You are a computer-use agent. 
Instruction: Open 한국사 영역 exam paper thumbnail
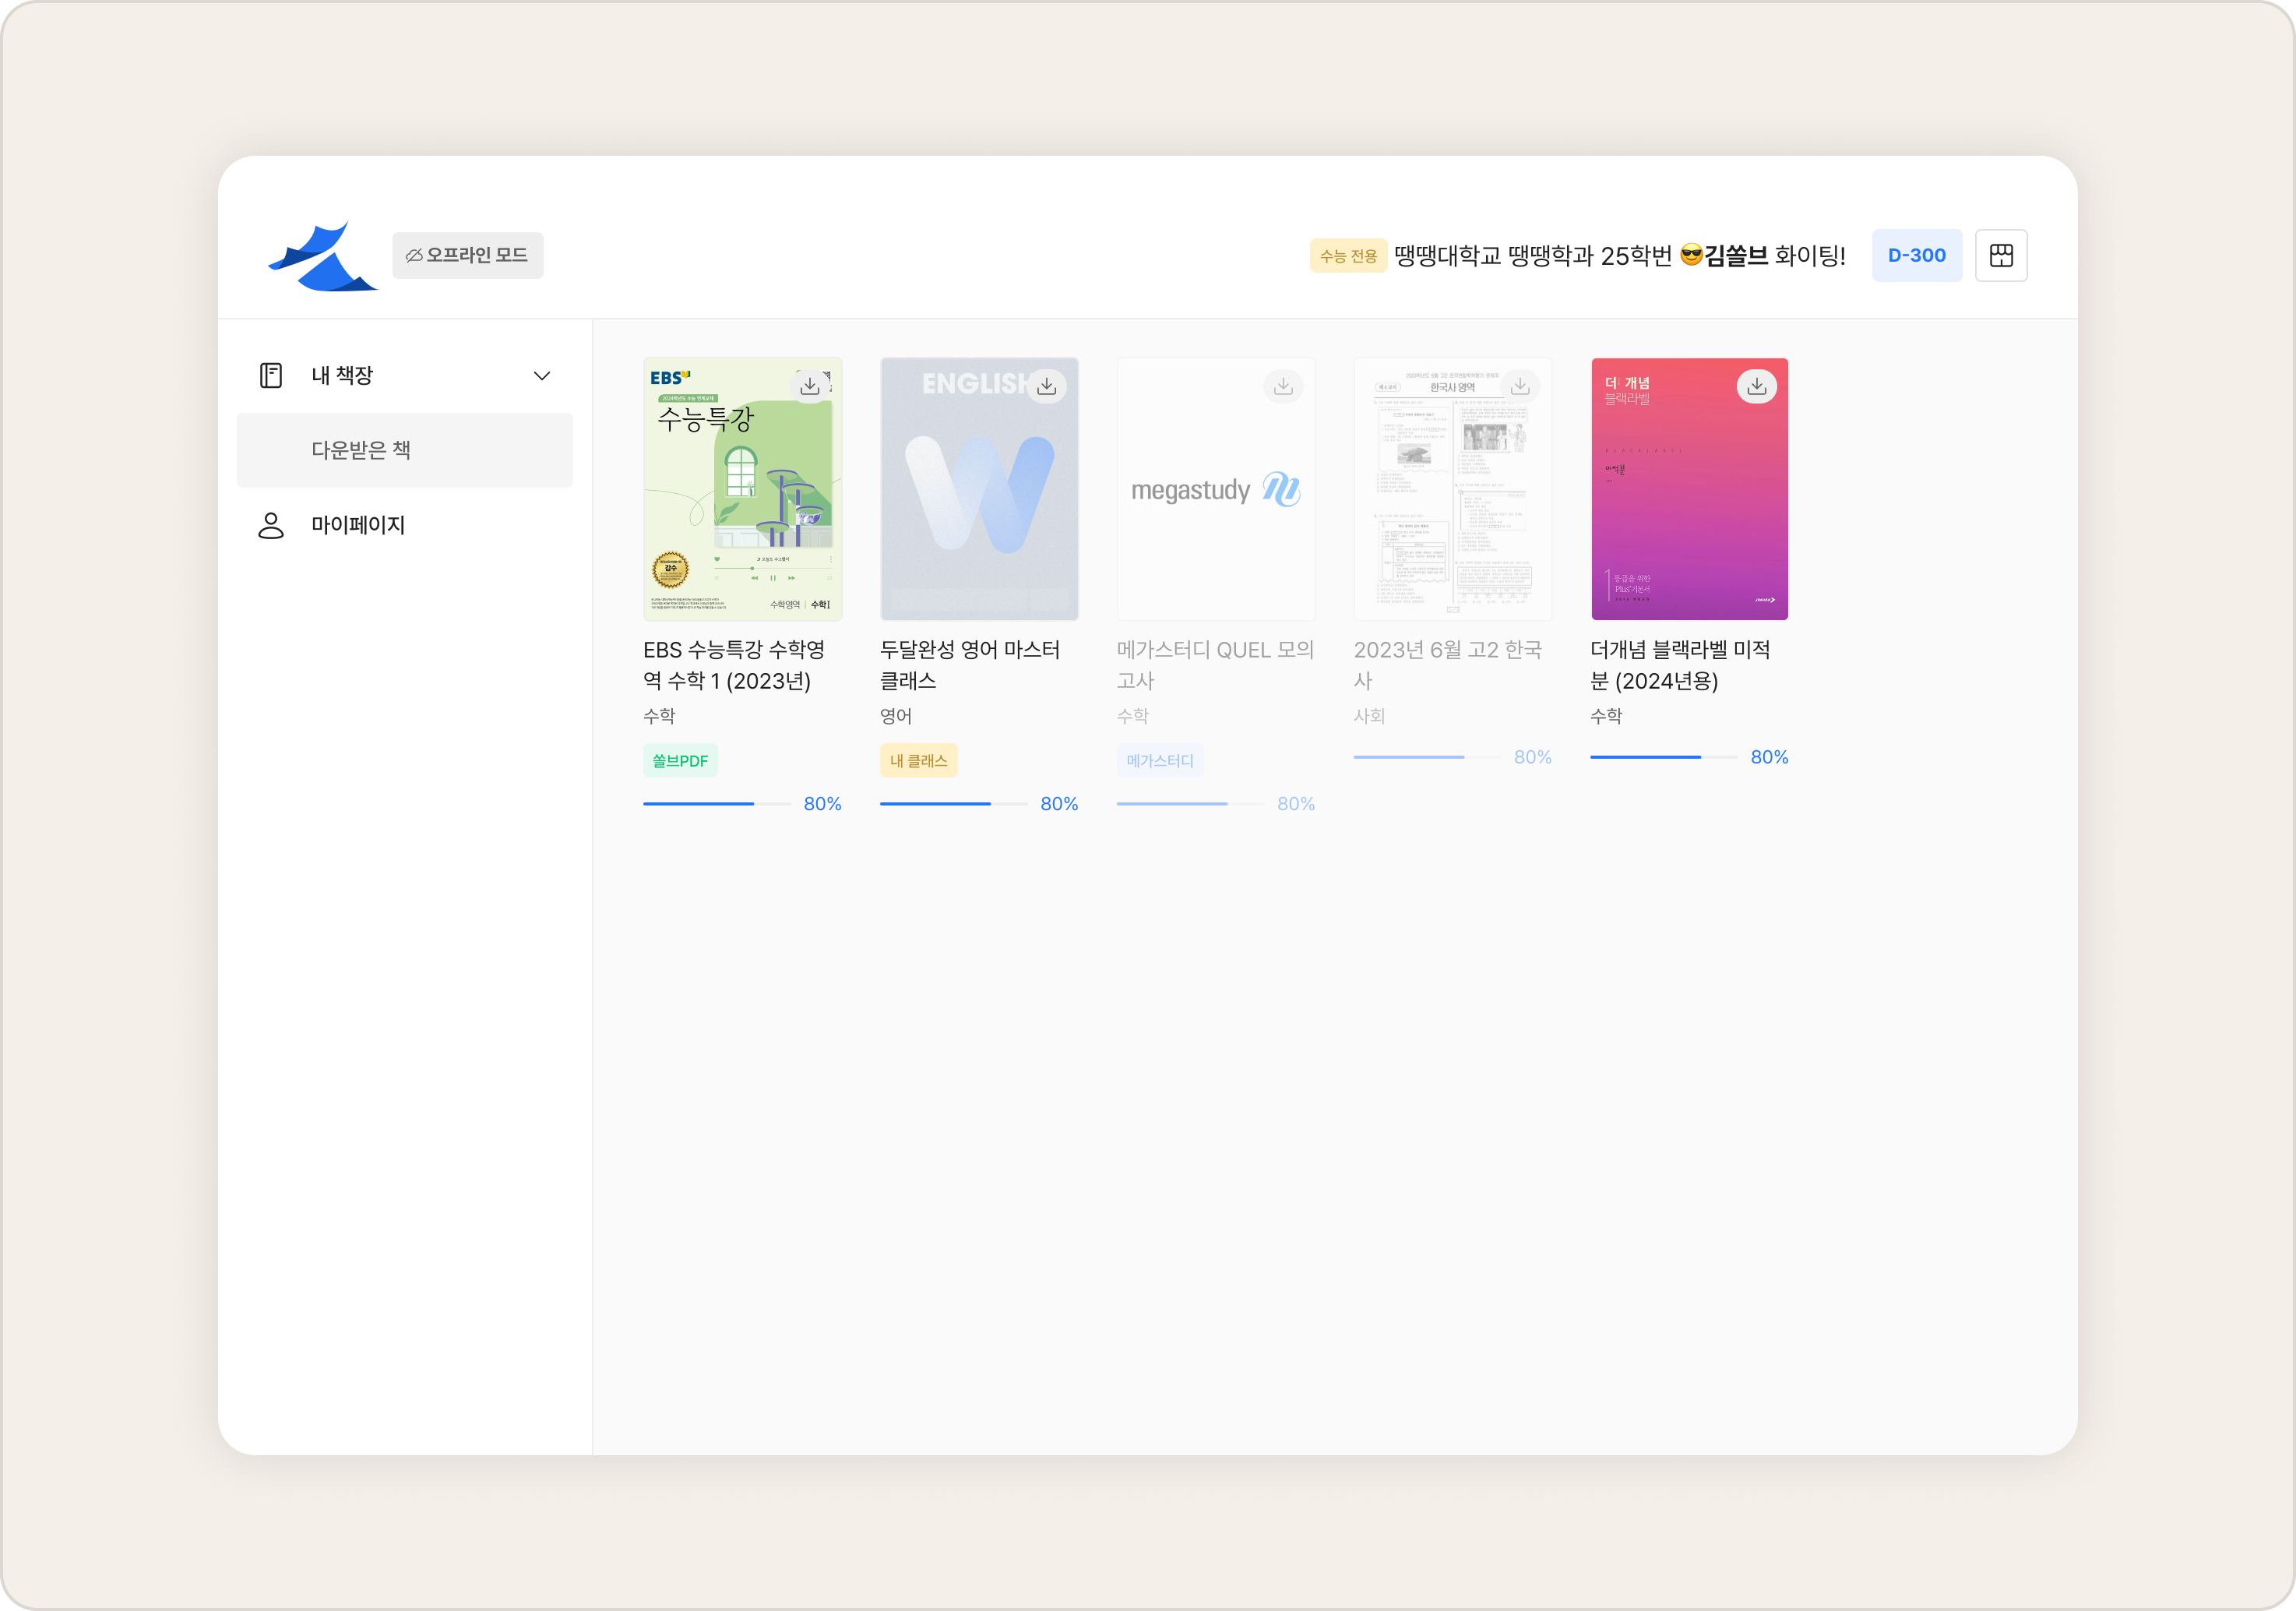click(1452, 489)
